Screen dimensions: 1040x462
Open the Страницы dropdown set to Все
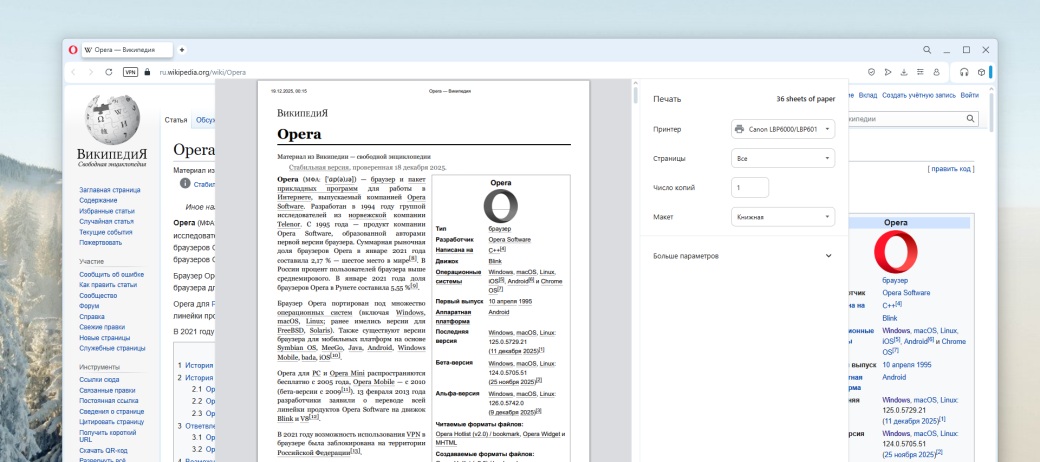(782, 158)
